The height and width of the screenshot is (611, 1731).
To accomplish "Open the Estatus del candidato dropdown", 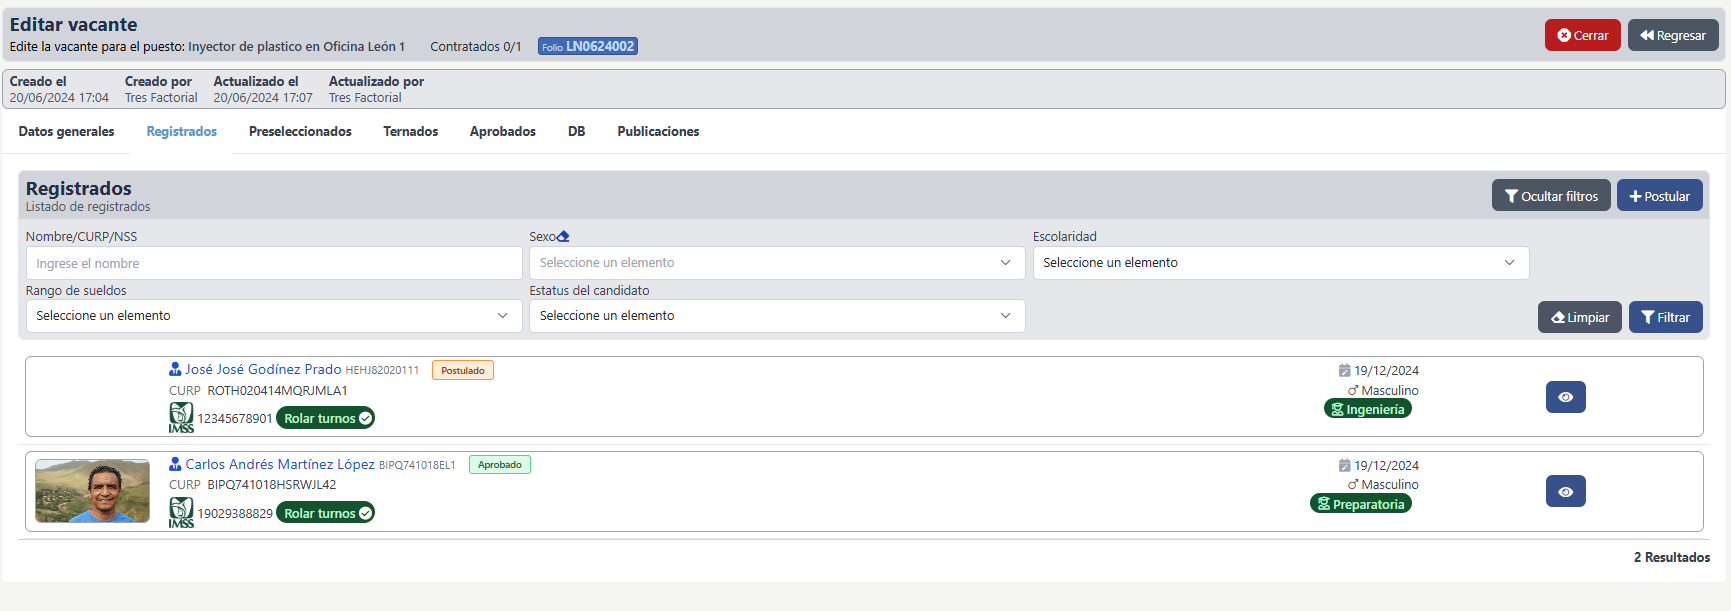I will [777, 315].
